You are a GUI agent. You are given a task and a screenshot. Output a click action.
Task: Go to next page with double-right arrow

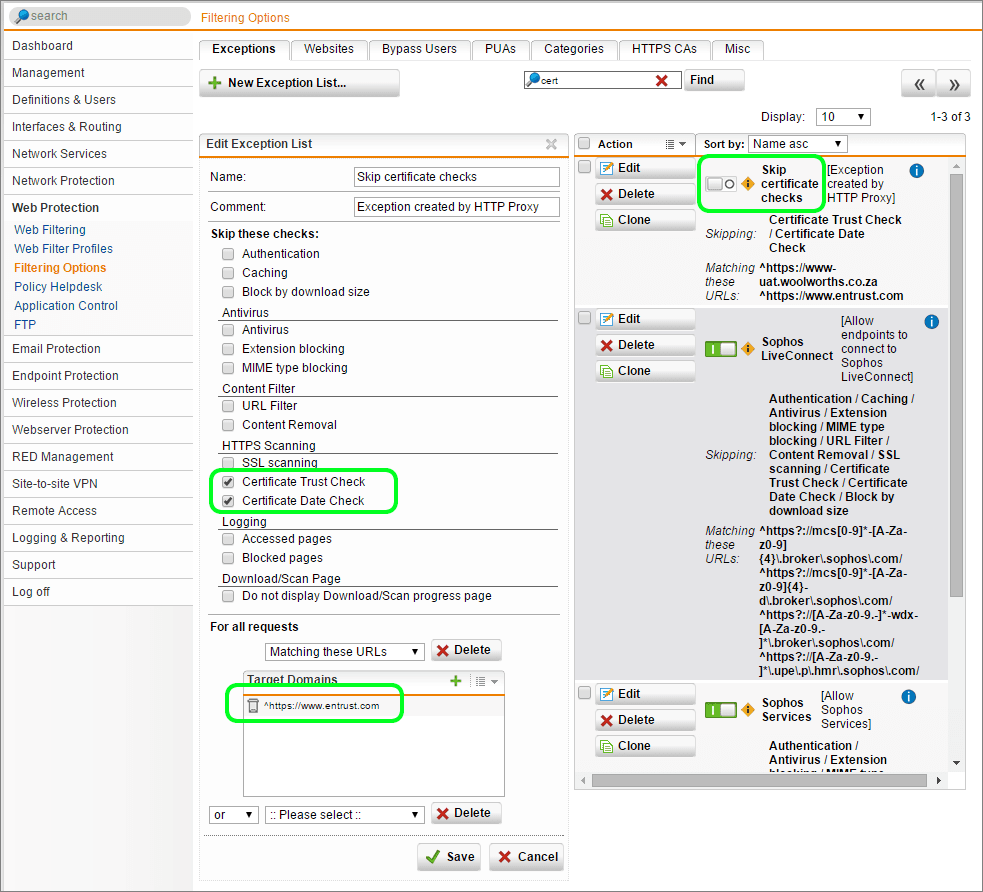click(954, 84)
